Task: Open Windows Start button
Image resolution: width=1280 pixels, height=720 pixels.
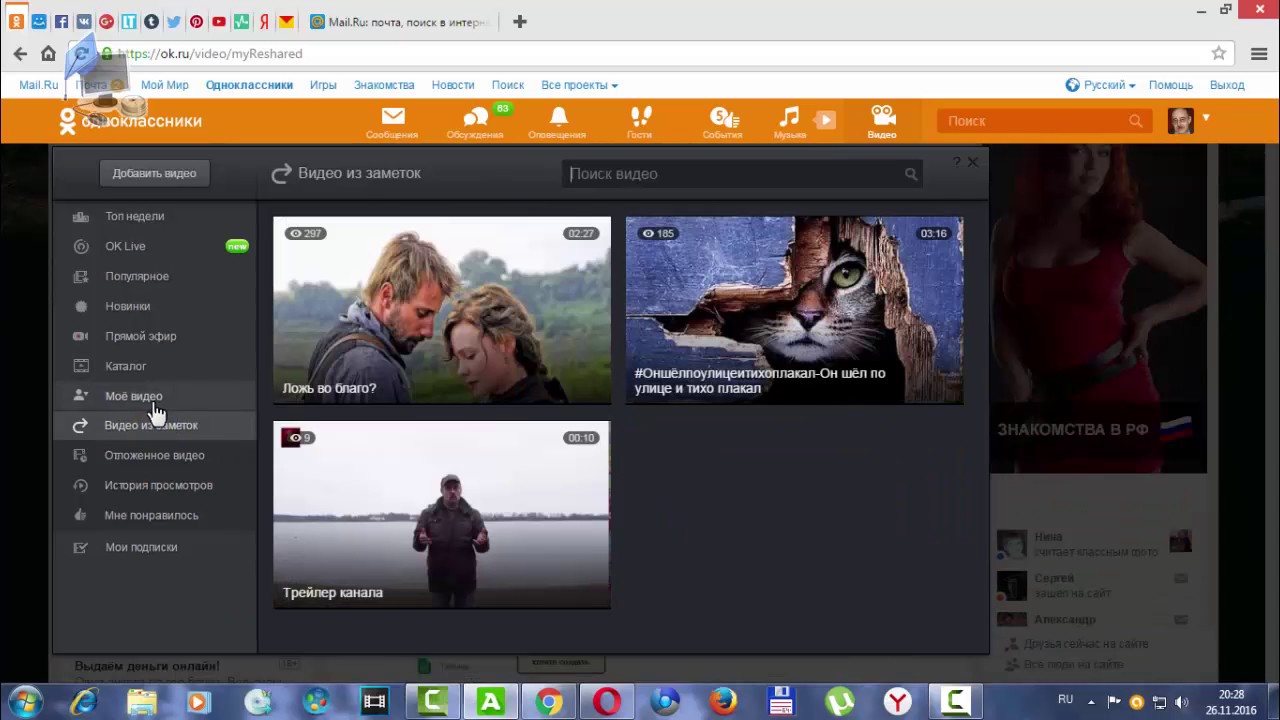Action: (x=25, y=701)
